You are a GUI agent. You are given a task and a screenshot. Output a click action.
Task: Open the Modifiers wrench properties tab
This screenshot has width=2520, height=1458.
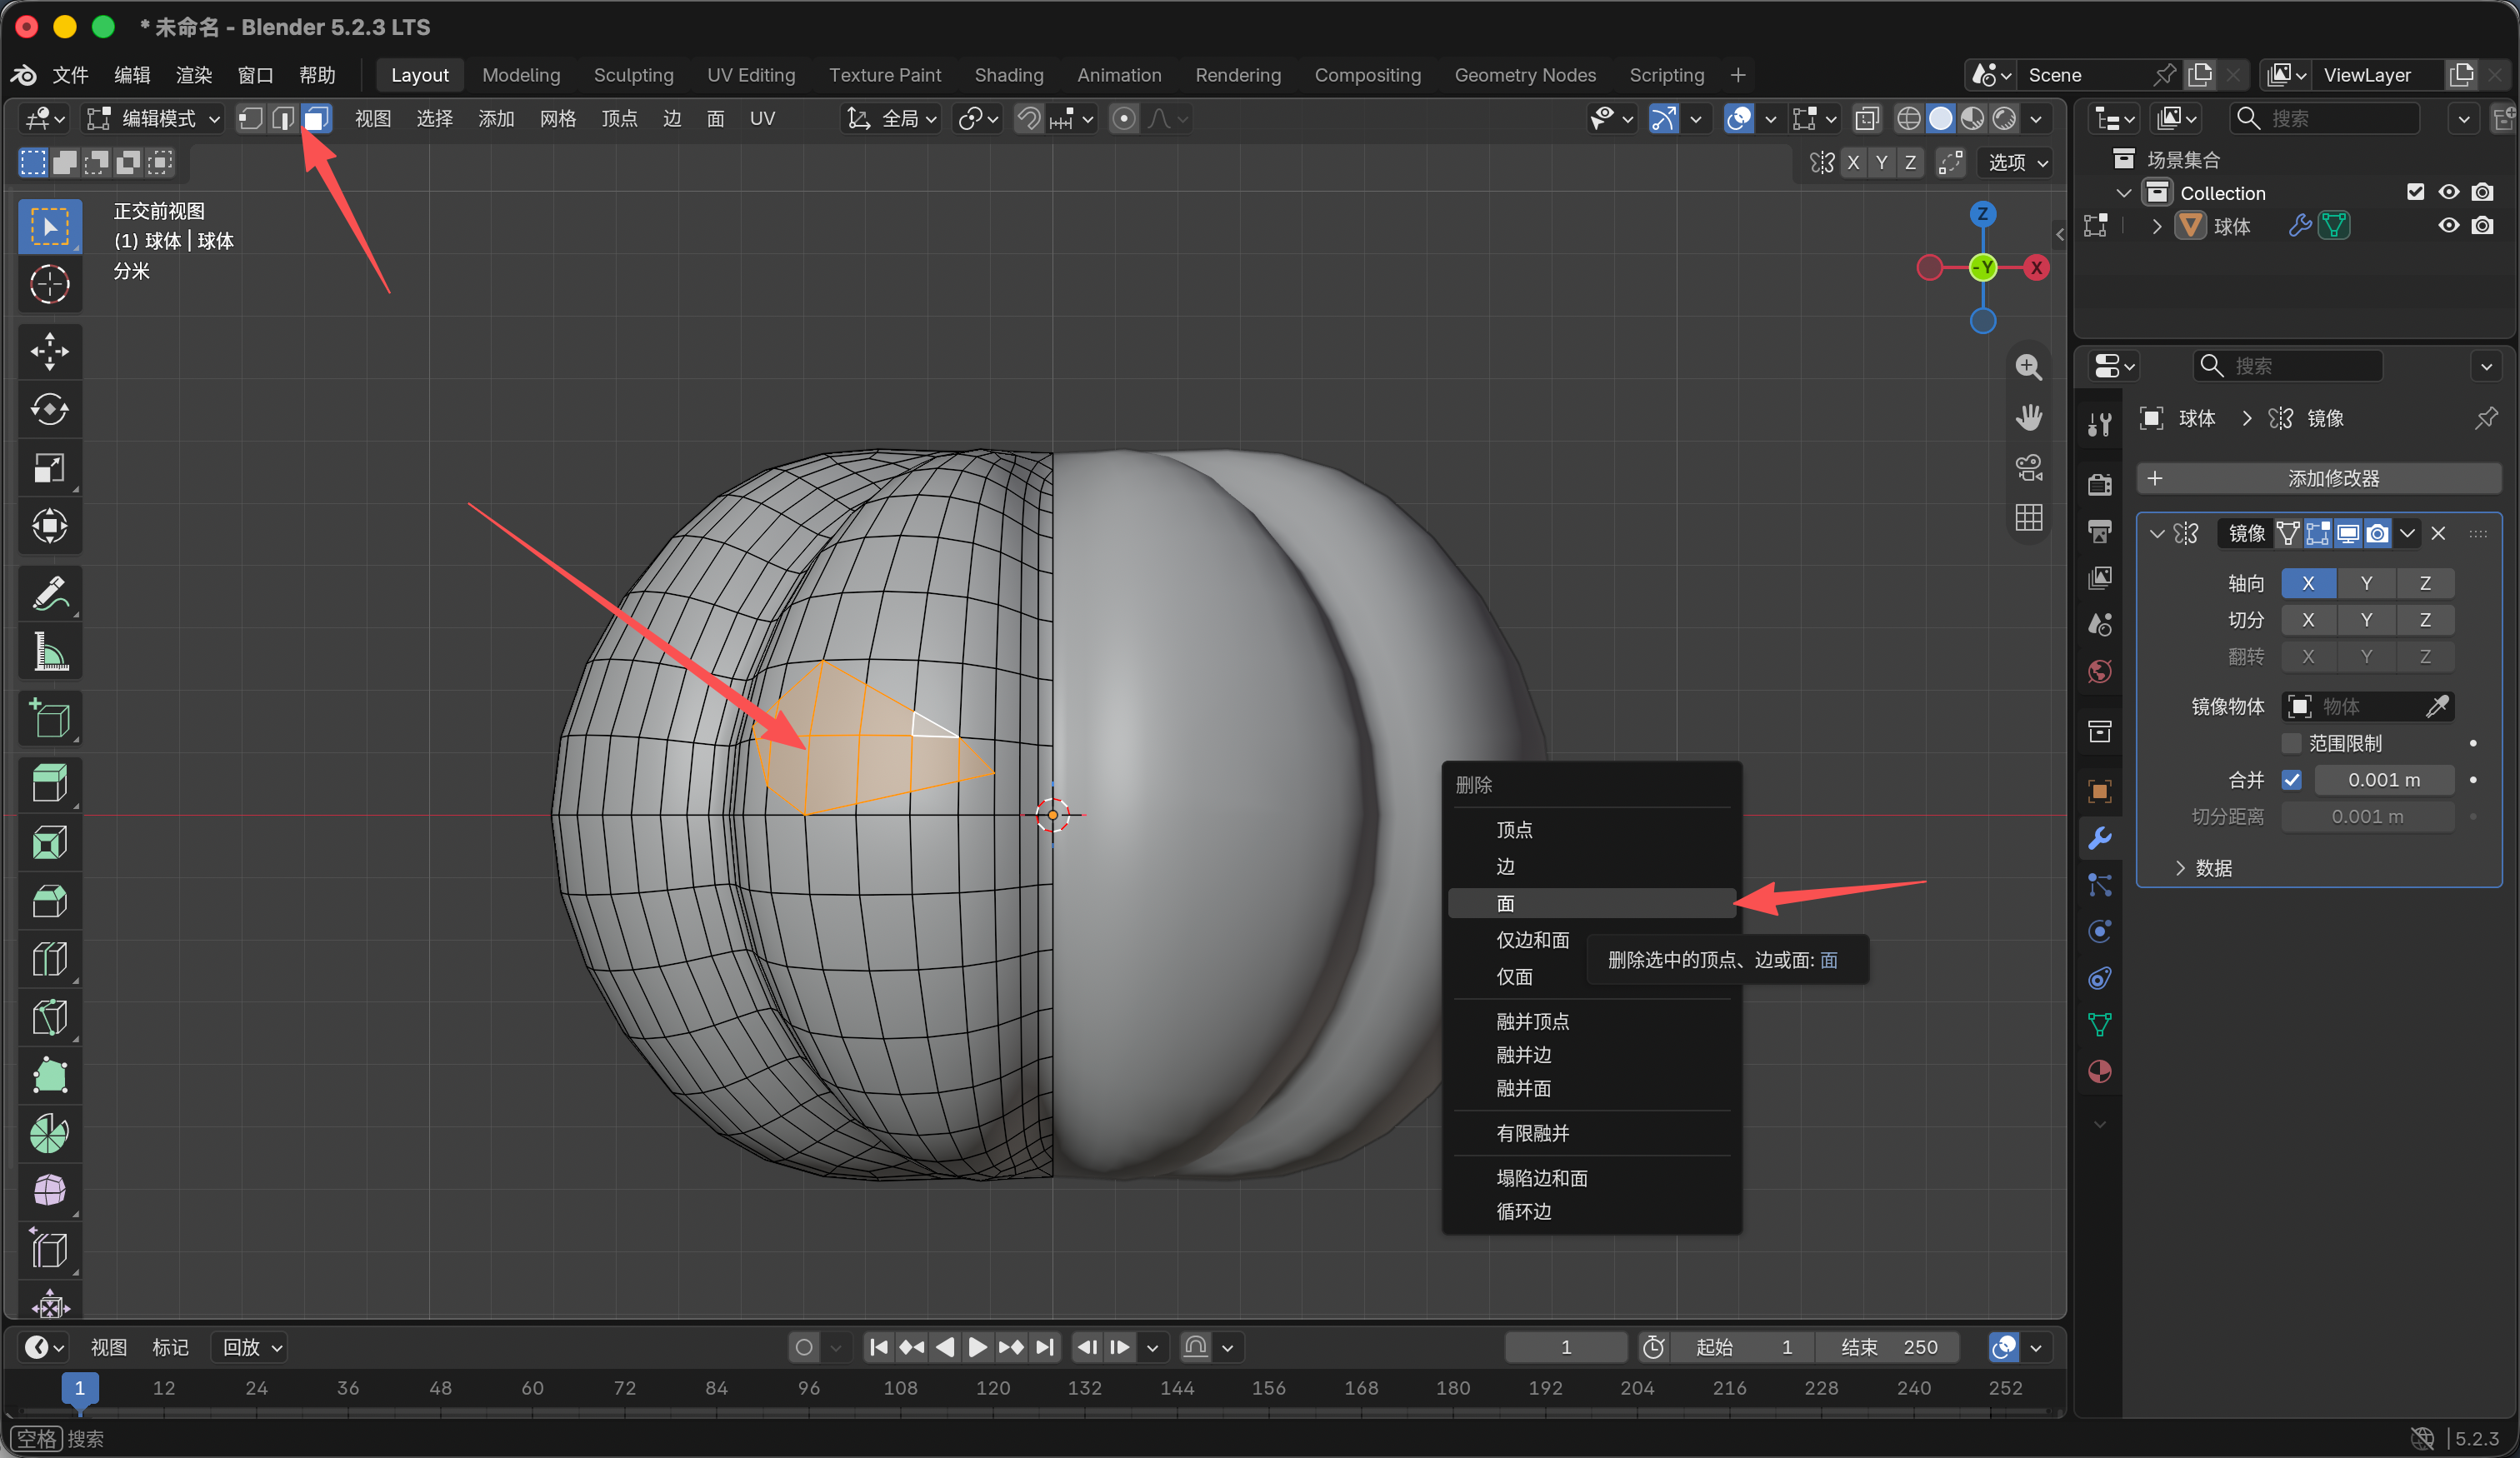pos(2099,838)
